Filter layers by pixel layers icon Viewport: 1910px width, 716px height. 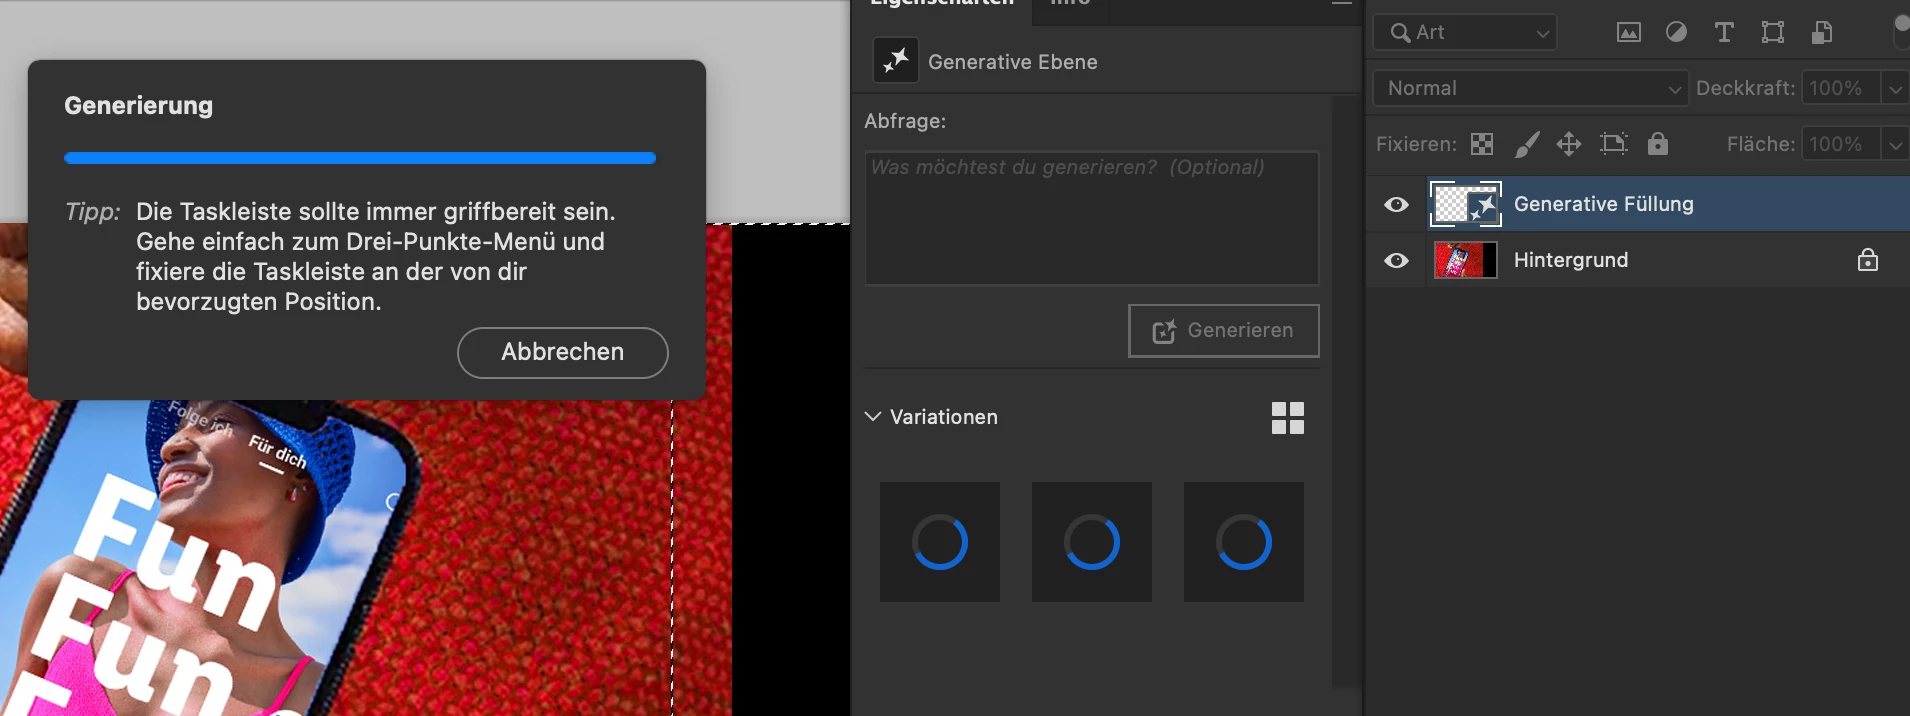pos(1629,33)
